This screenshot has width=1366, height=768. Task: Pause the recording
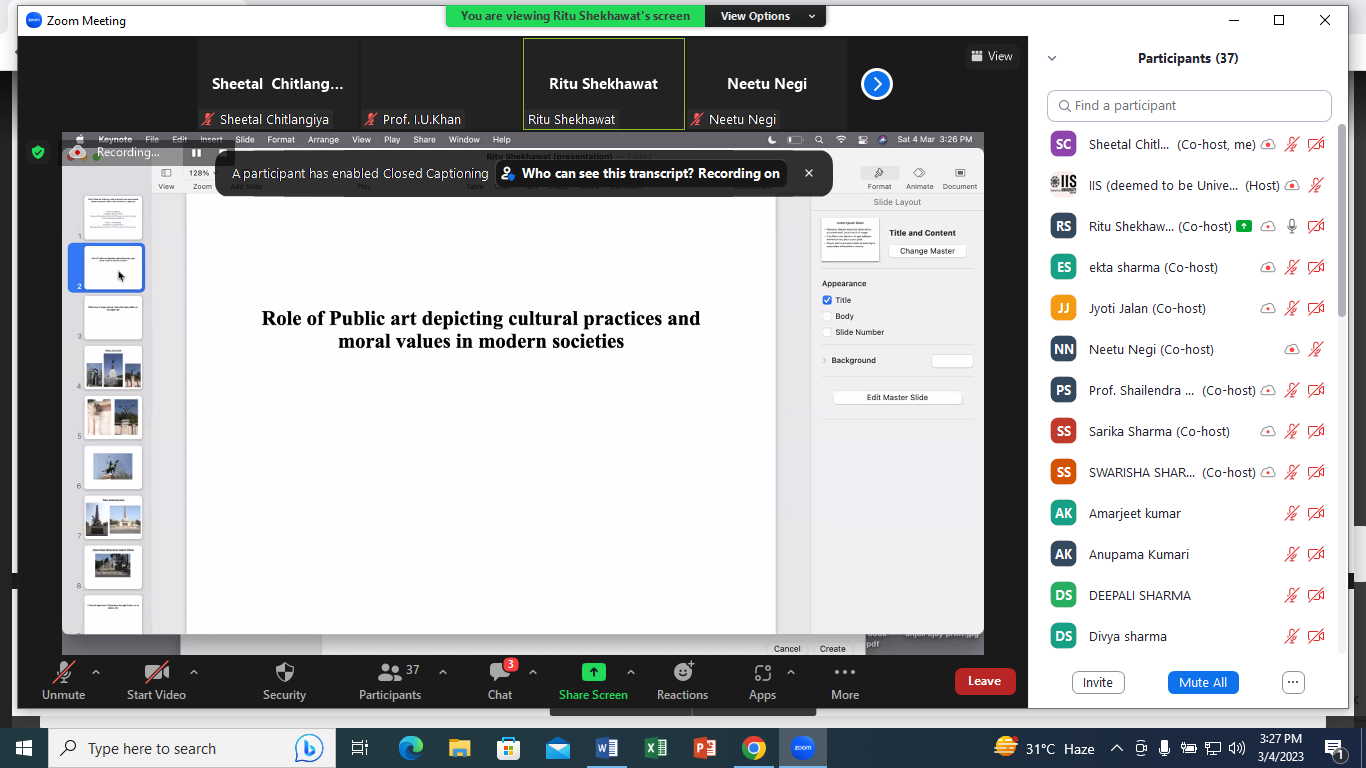[196, 153]
